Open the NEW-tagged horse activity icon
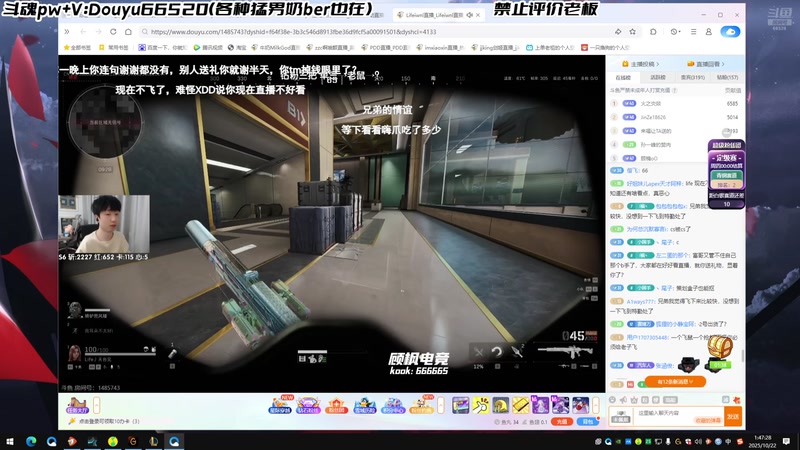The image size is (800, 450). [x=421, y=405]
